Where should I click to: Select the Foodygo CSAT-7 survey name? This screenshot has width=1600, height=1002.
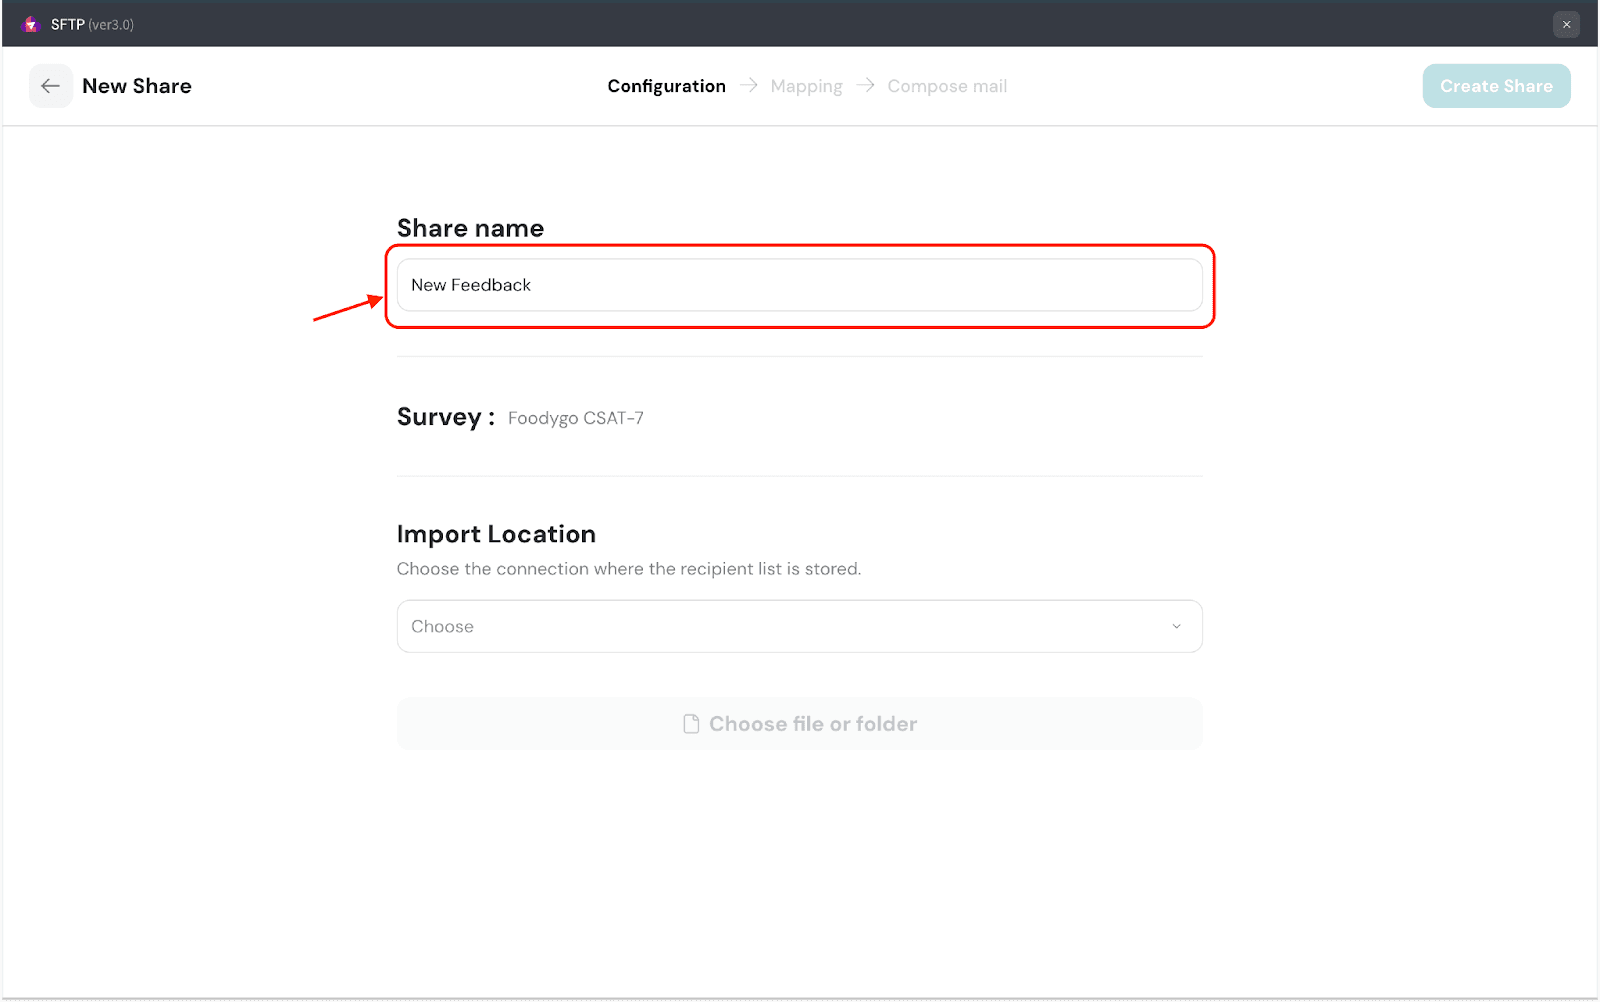tap(575, 418)
